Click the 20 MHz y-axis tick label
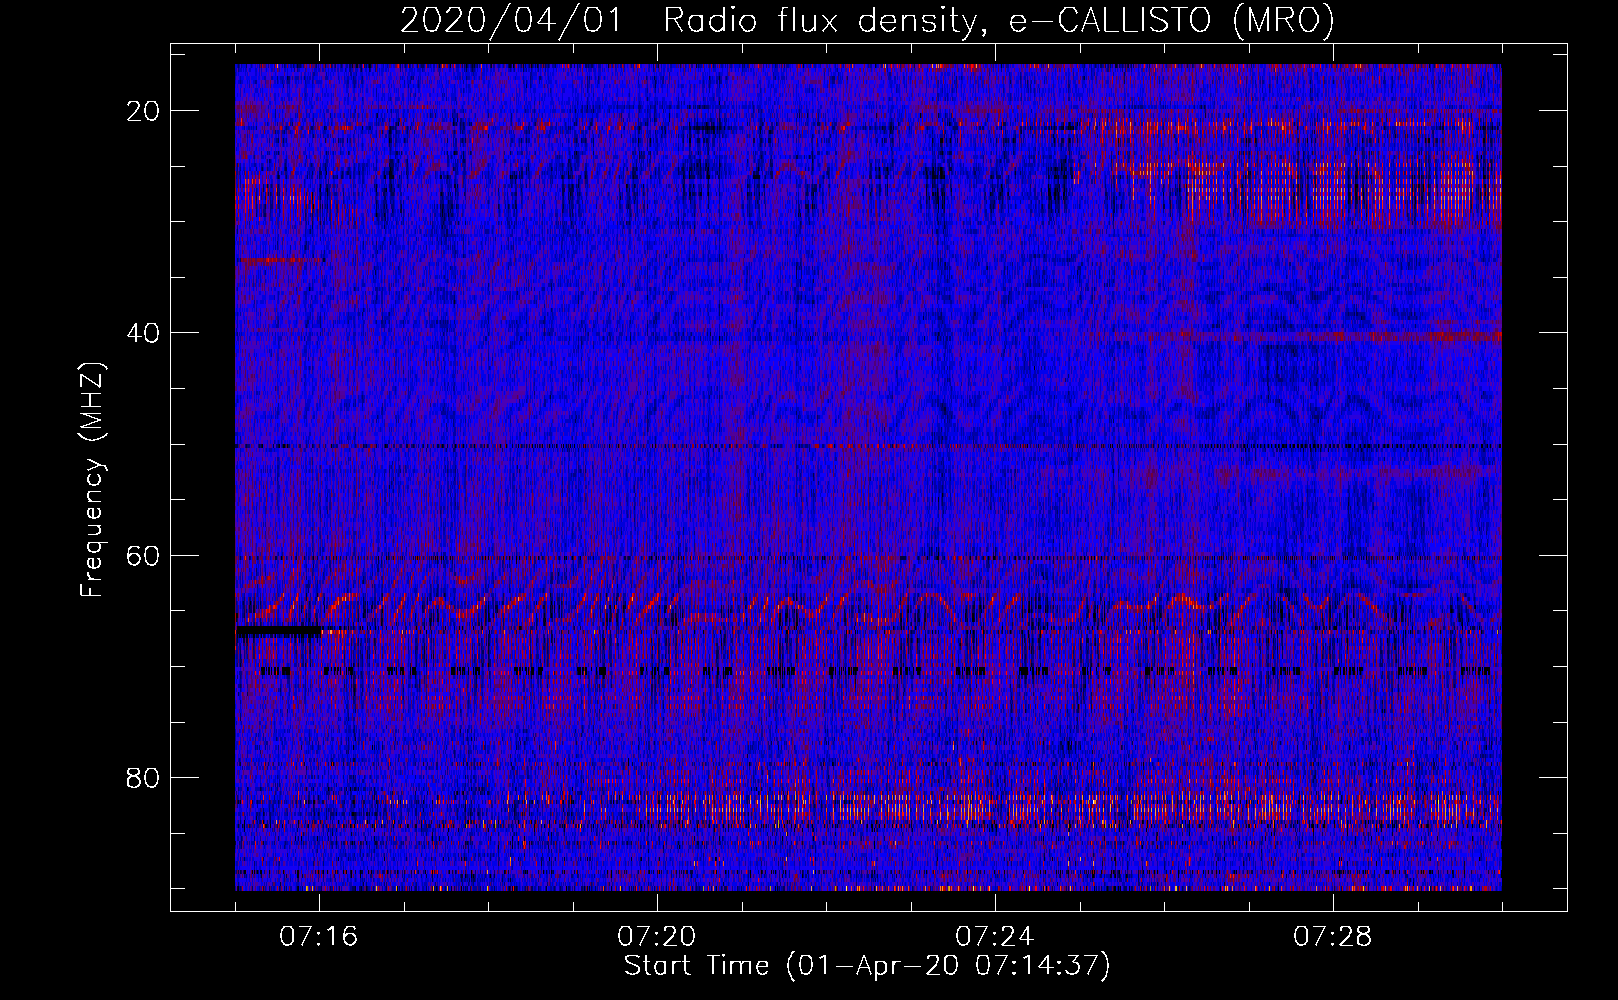This screenshot has width=1618, height=1000. pyautogui.click(x=143, y=111)
